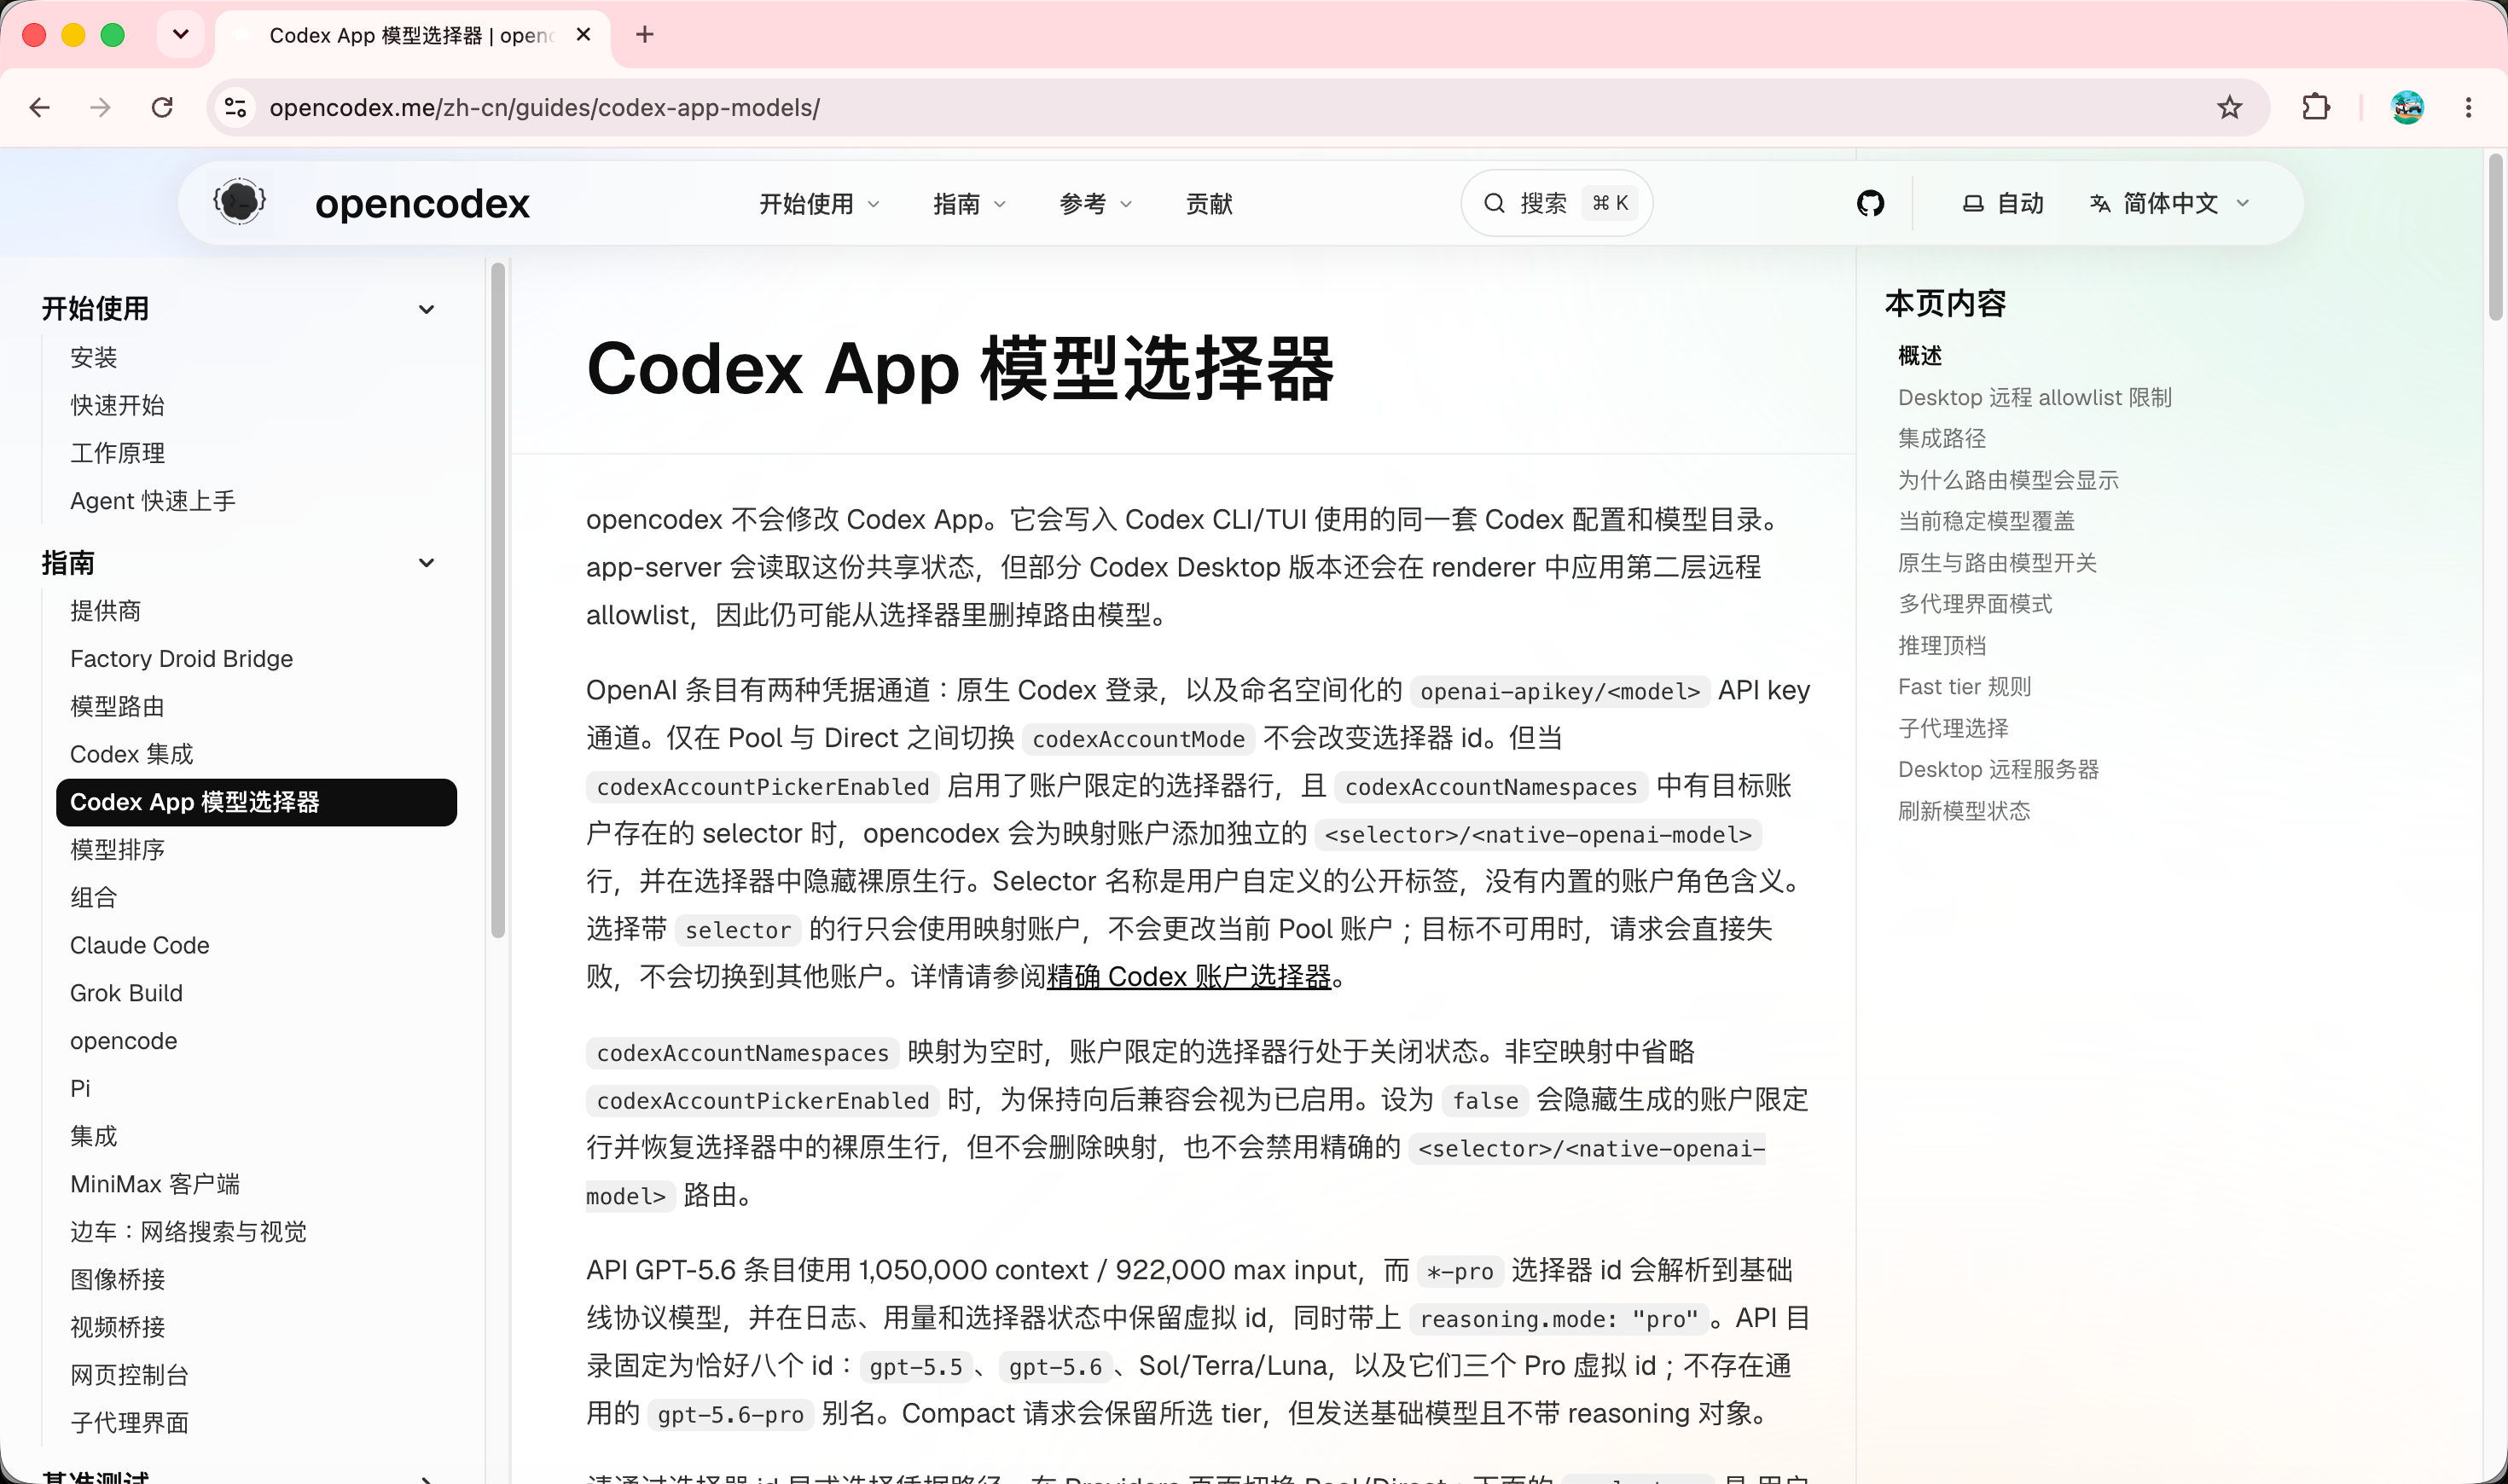
Task: Open 网页控制台 sidebar page
Action: point(130,1375)
